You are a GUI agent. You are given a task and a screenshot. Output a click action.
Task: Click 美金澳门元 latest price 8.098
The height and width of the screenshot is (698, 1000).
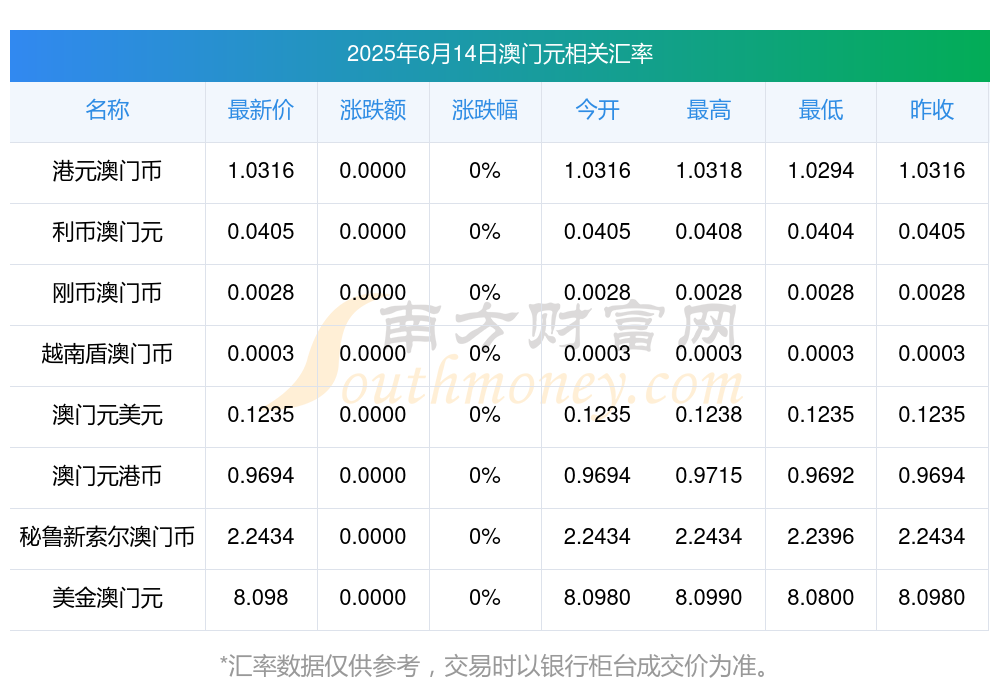261,598
